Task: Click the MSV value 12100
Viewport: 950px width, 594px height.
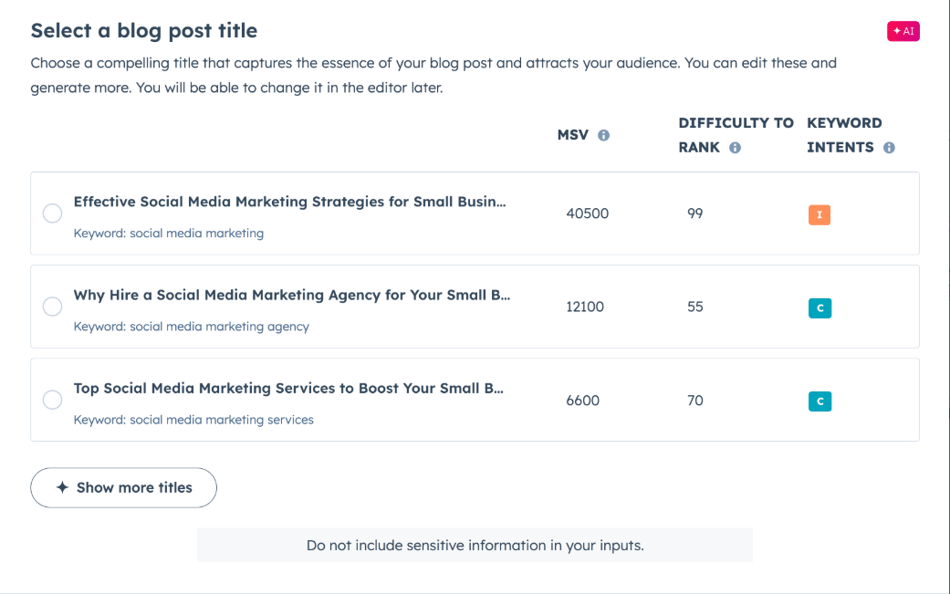Action: (585, 307)
